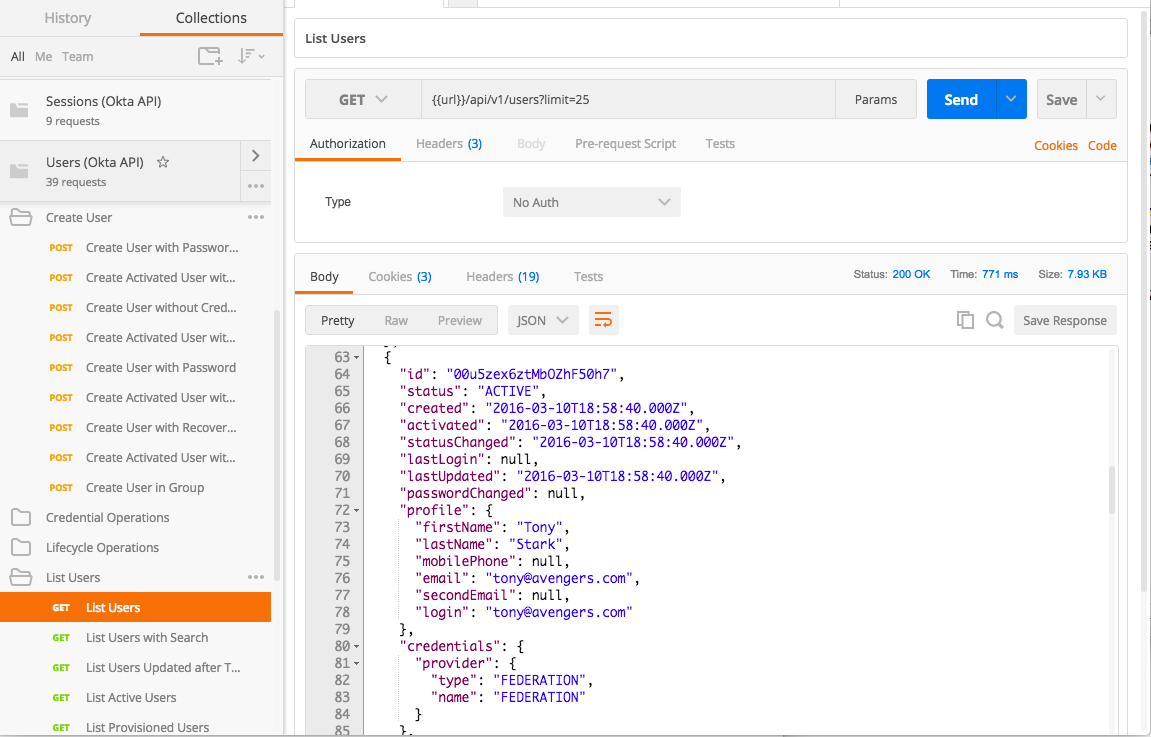
Task: Click the copy response to clipboard icon
Action: 965,320
